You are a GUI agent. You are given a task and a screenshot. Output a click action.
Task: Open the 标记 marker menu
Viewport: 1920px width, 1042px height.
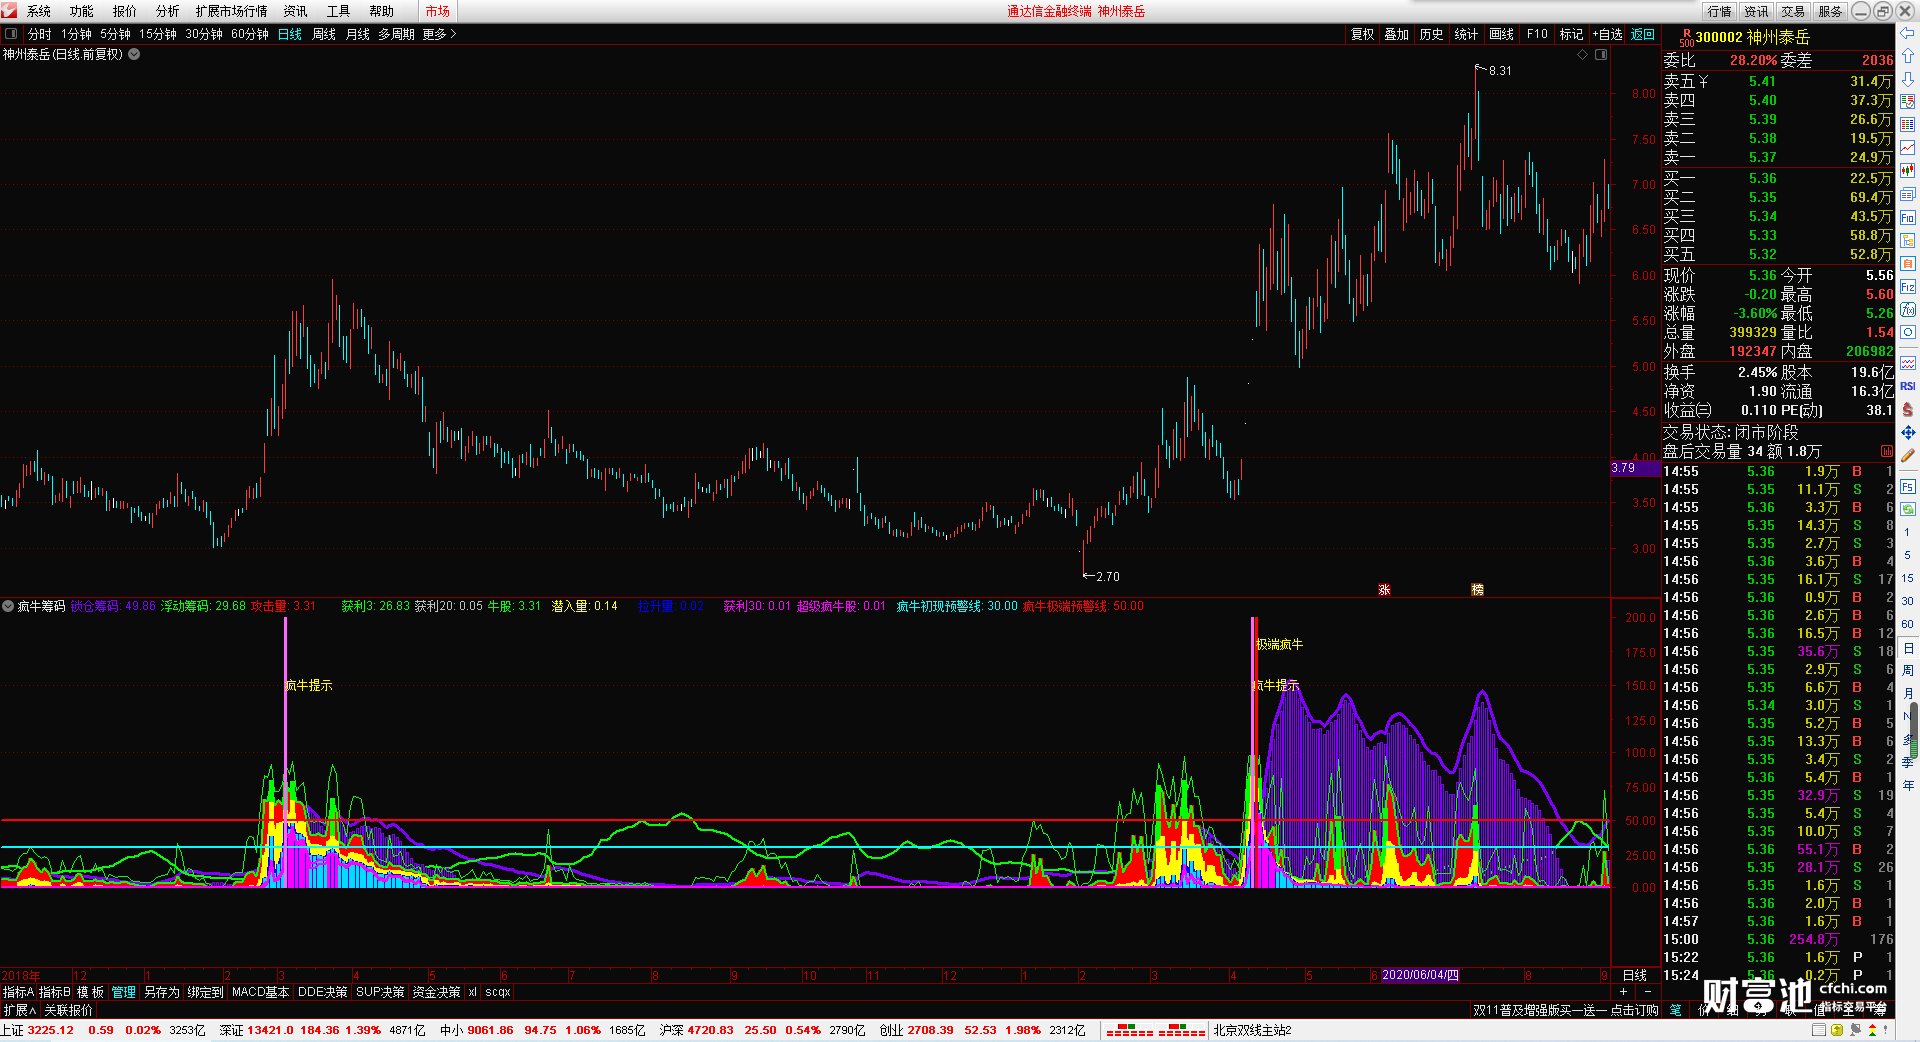pyautogui.click(x=1571, y=34)
